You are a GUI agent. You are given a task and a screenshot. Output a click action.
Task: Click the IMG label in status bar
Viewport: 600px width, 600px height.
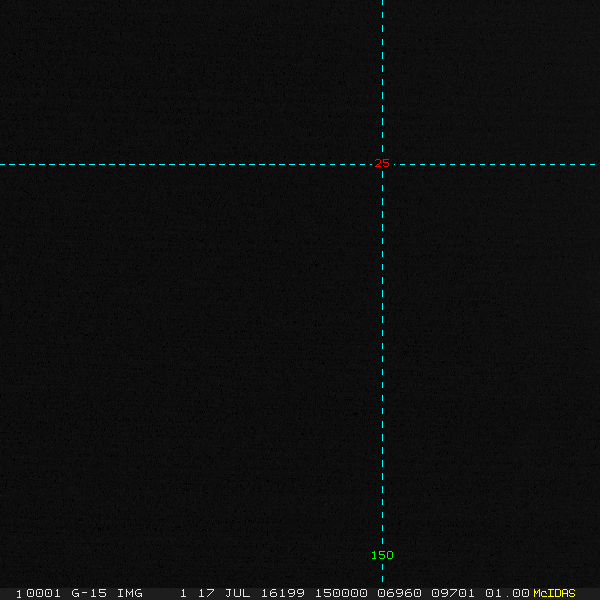pos(130,593)
